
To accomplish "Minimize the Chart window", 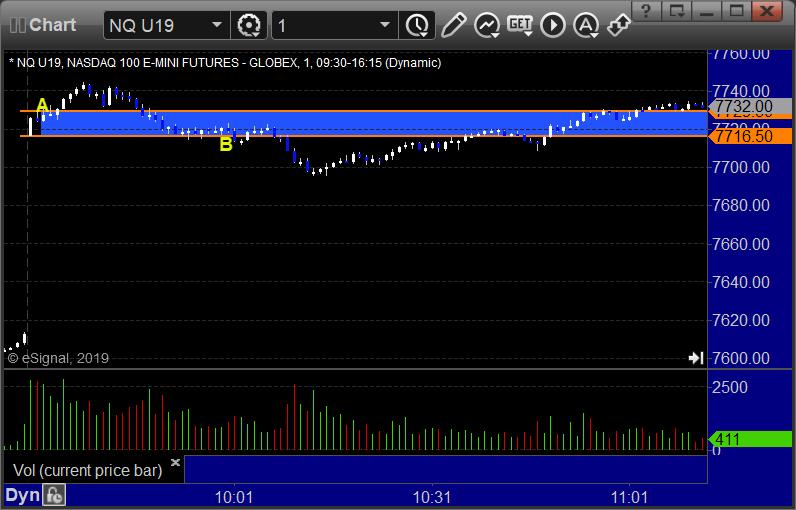I will pyautogui.click(x=707, y=11).
